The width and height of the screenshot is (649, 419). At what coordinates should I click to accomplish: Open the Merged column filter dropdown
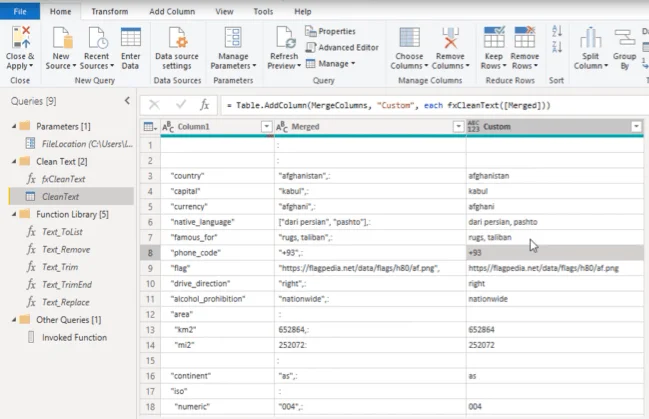point(458,127)
